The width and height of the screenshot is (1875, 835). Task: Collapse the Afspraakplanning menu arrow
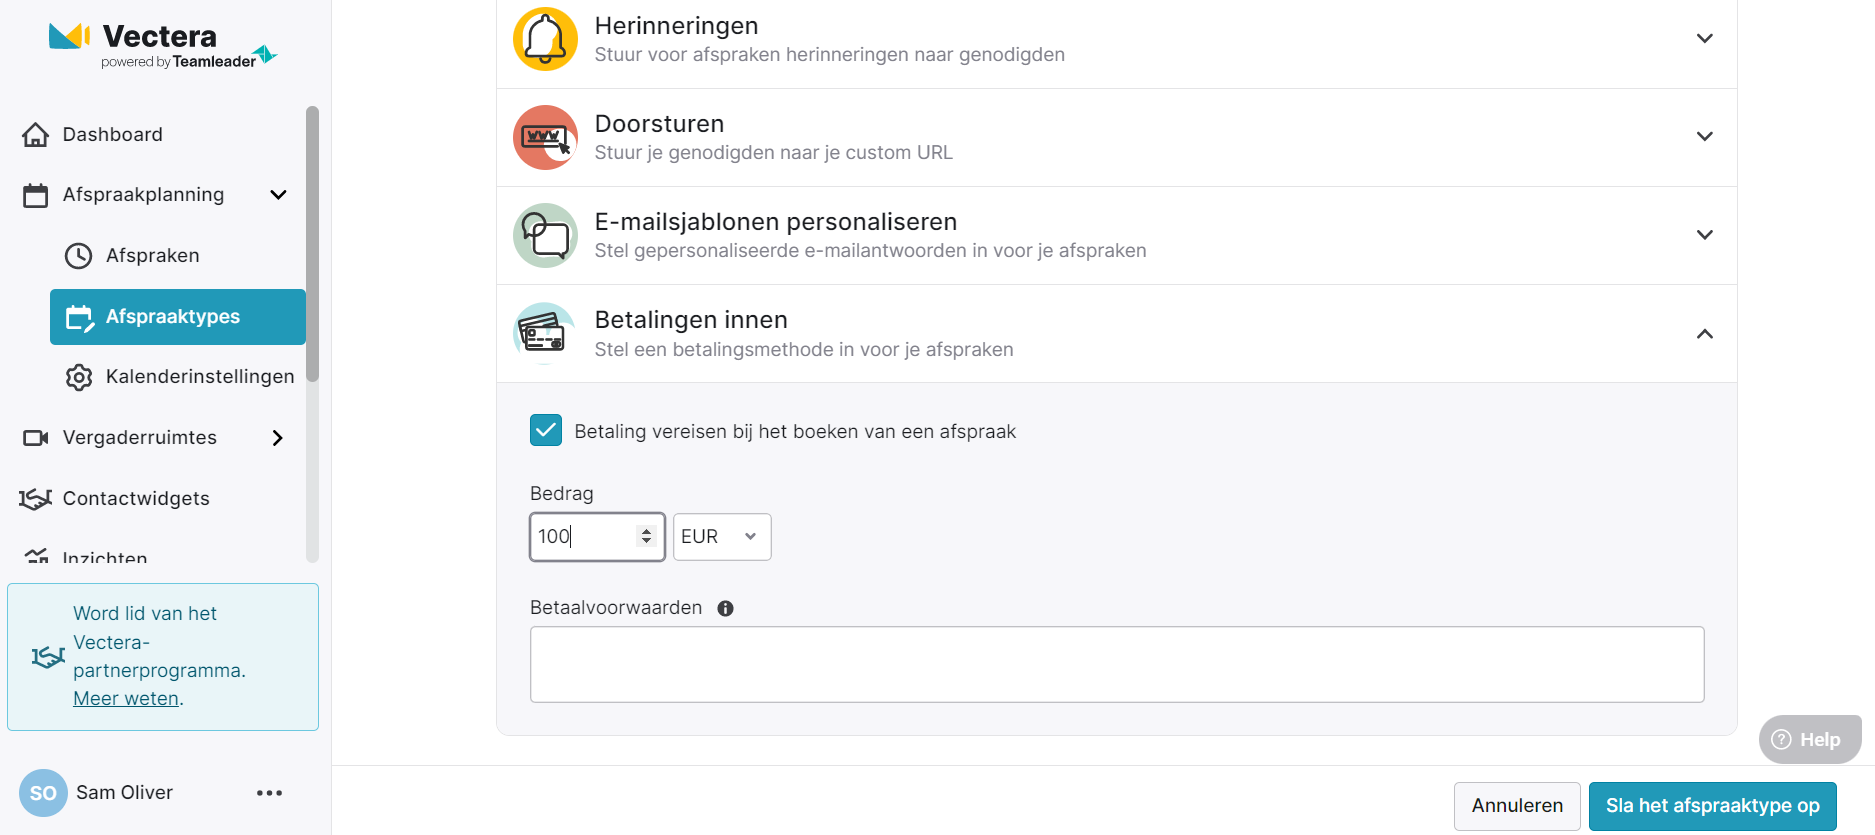(279, 195)
